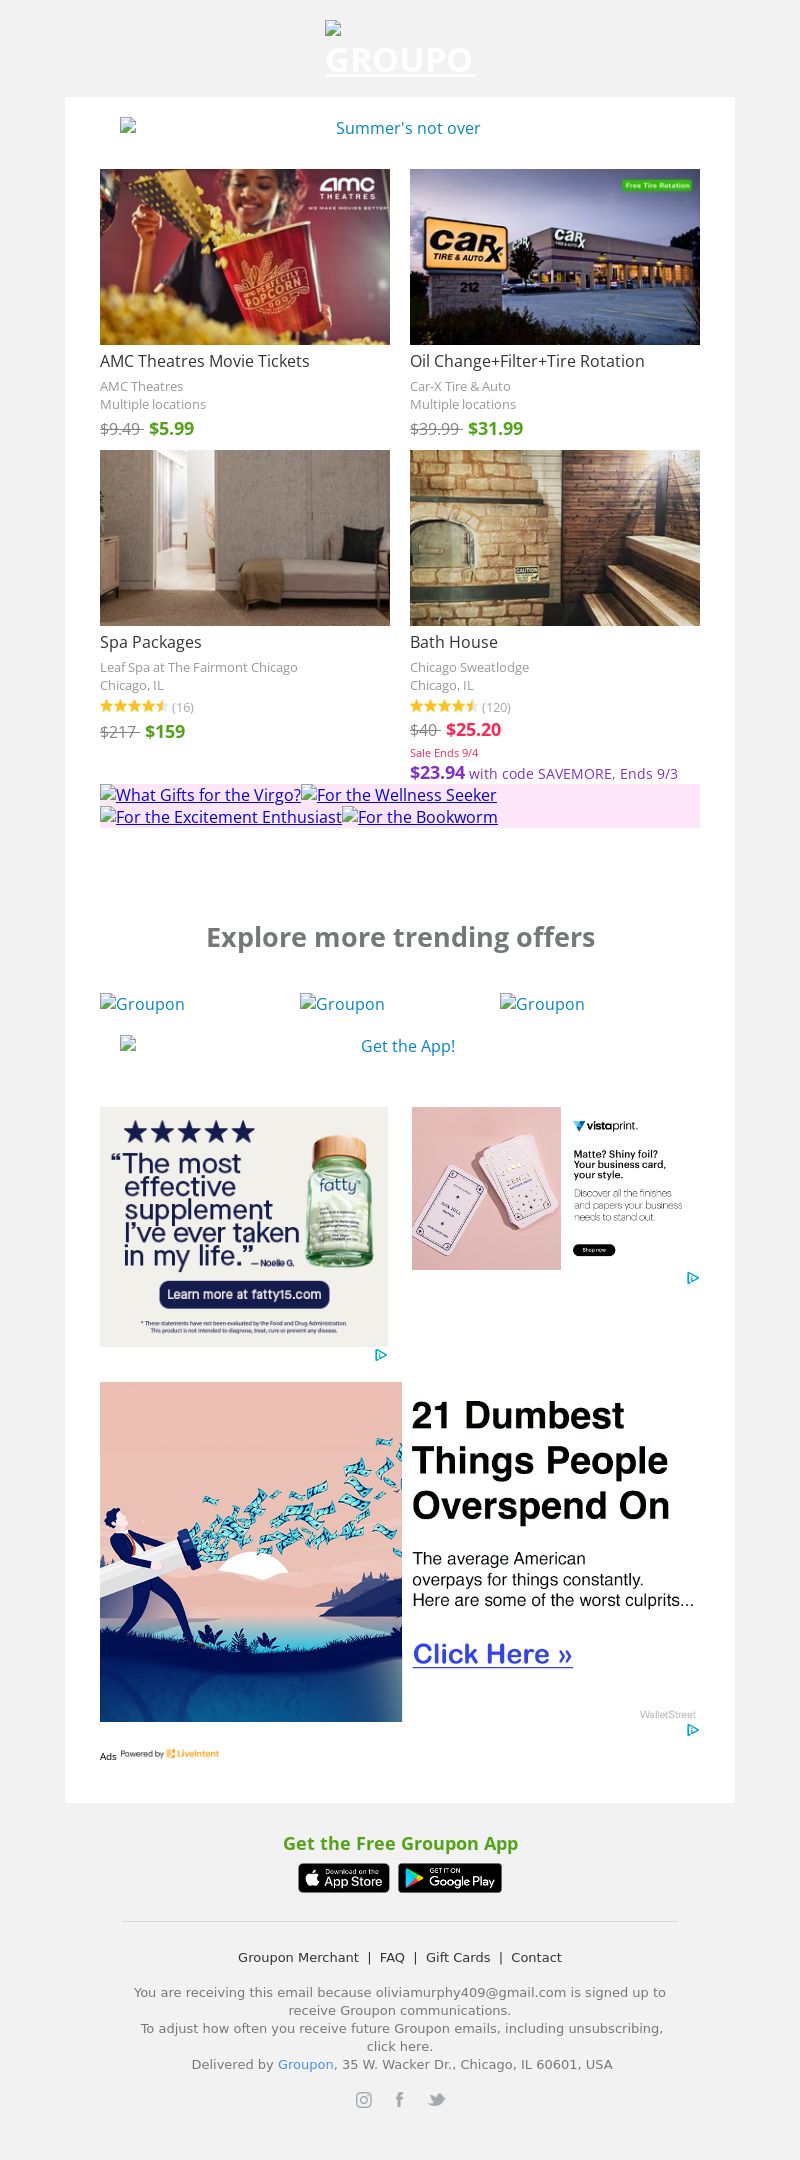This screenshot has height=2160, width=800.
Task: Open the Gift Cards footer link
Action: pyautogui.click(x=458, y=1957)
